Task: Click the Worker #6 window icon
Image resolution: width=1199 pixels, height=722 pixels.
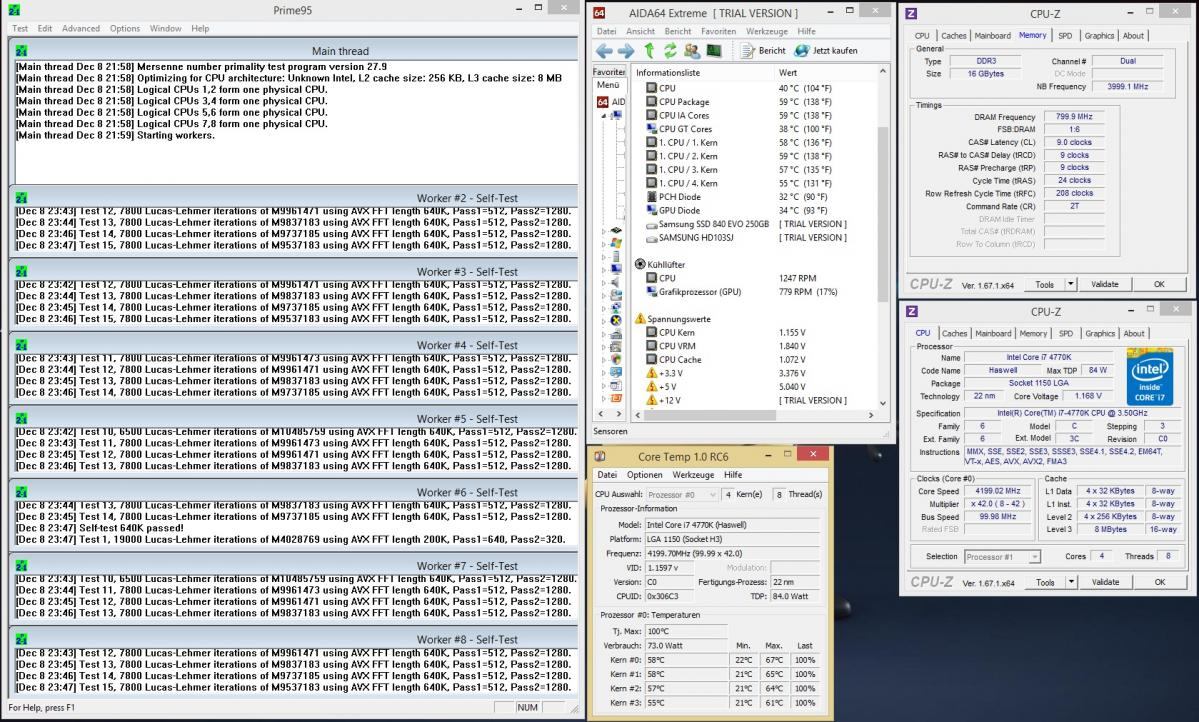Action: coord(21,492)
